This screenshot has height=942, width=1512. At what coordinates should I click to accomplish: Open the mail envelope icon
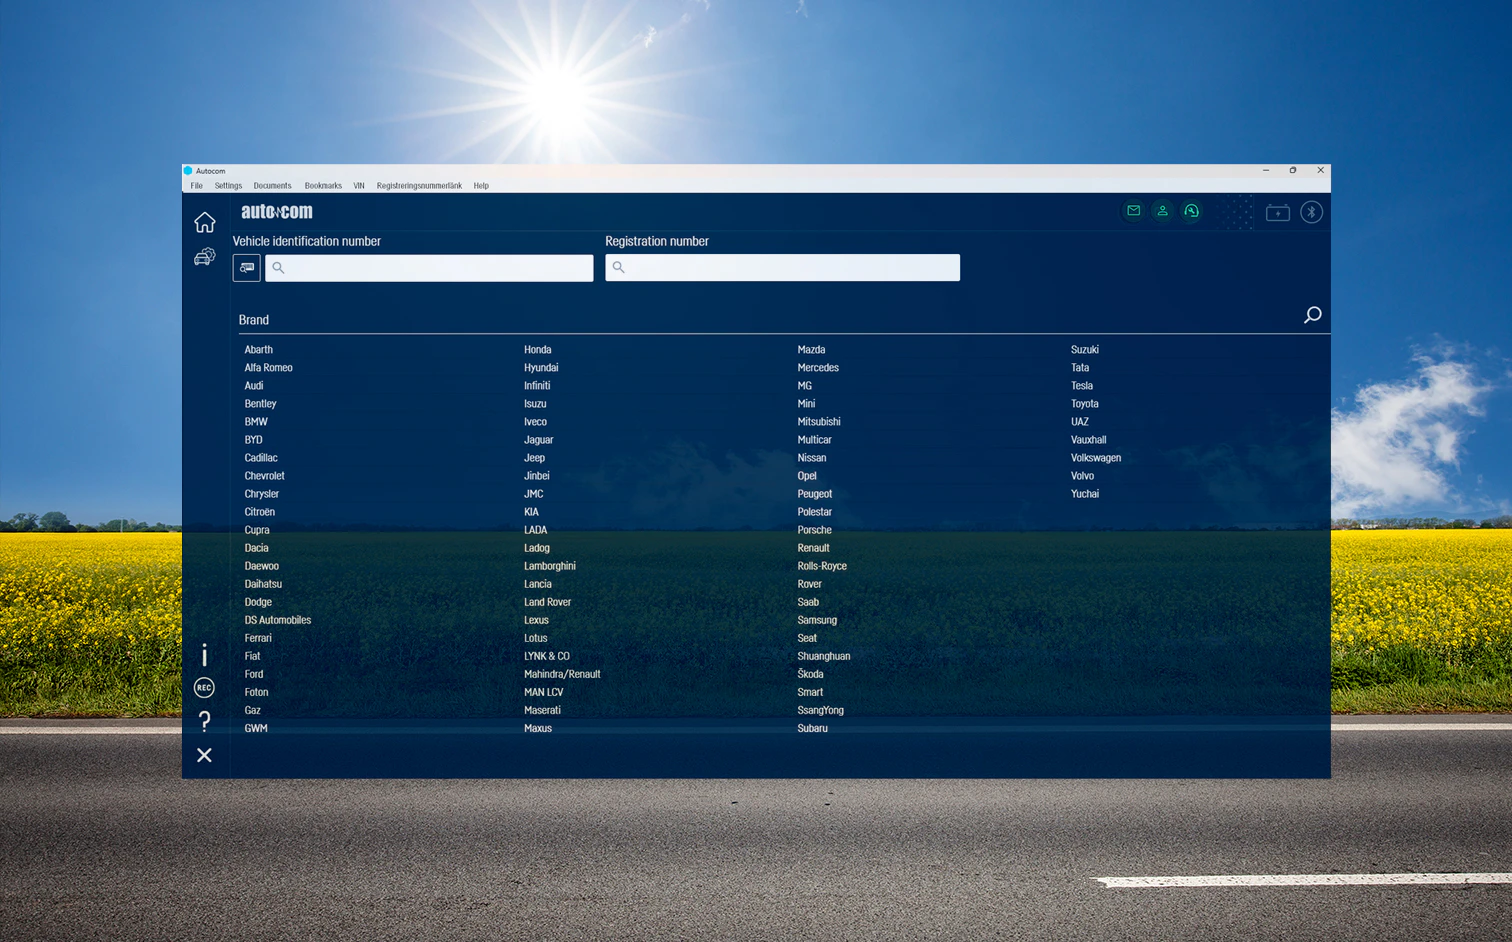(x=1133, y=211)
